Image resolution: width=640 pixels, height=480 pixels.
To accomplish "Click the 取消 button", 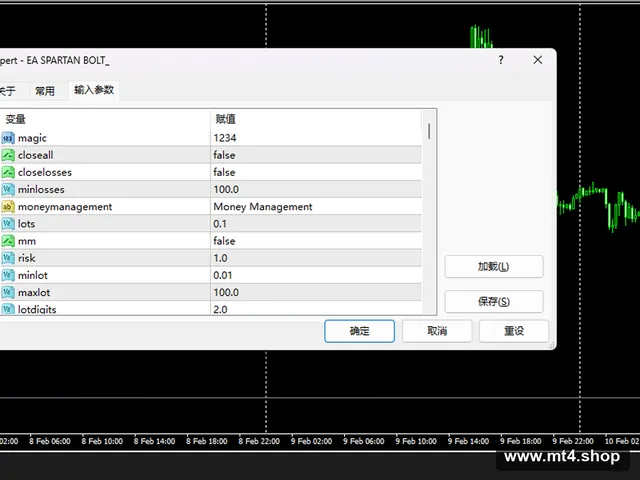I will [437, 331].
